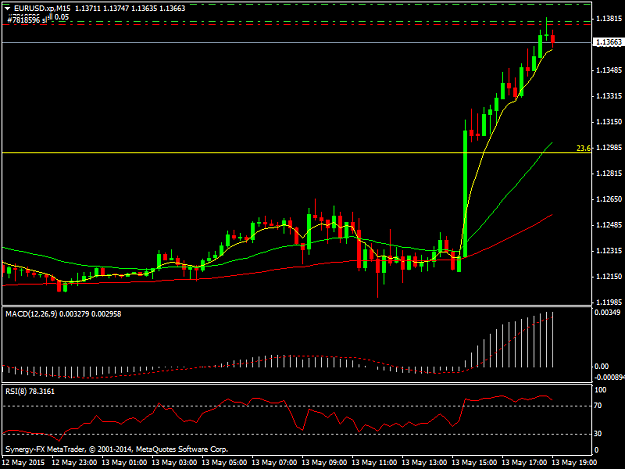625x469 pixels.
Task: Click the MACD scale value 0.00349
Action: [x=607, y=312]
